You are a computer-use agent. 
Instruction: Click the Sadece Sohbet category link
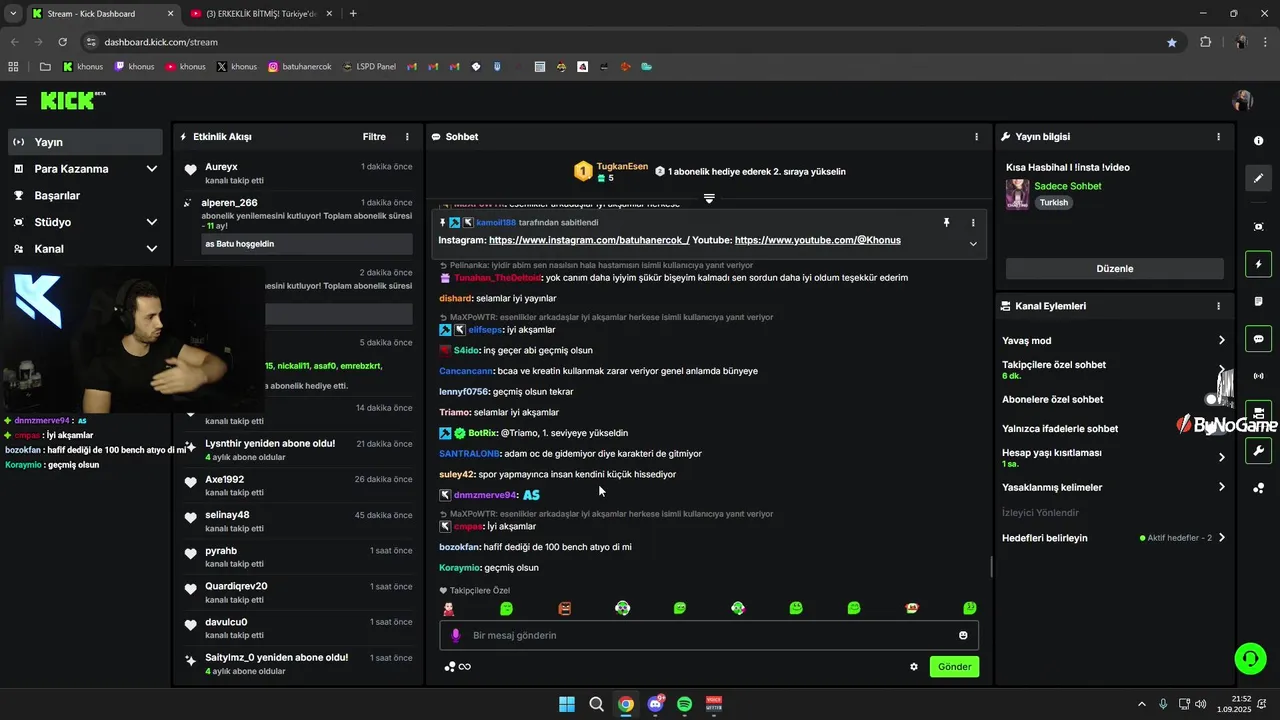click(1068, 186)
